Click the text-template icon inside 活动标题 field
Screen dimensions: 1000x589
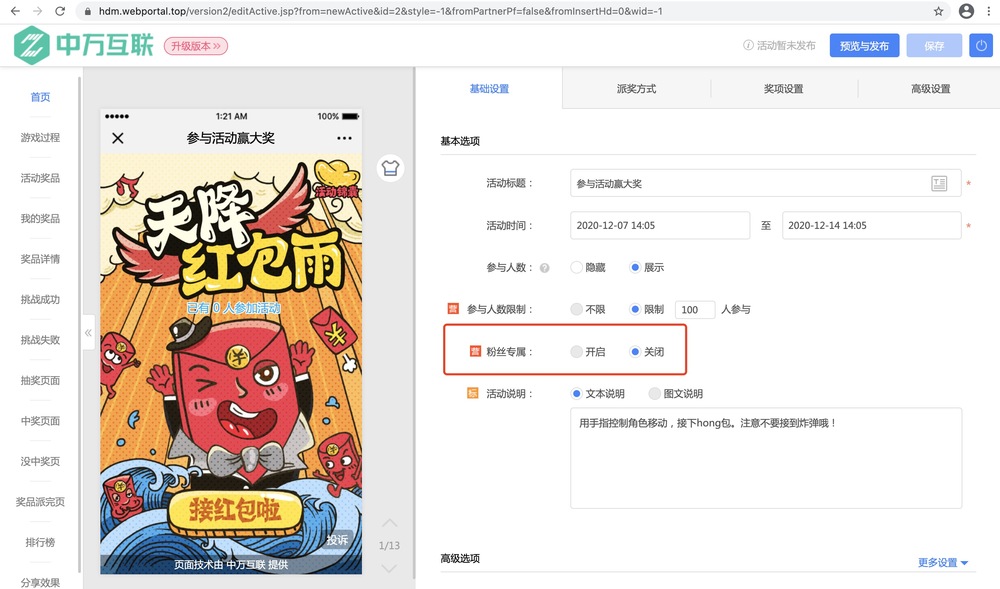[x=938, y=182]
